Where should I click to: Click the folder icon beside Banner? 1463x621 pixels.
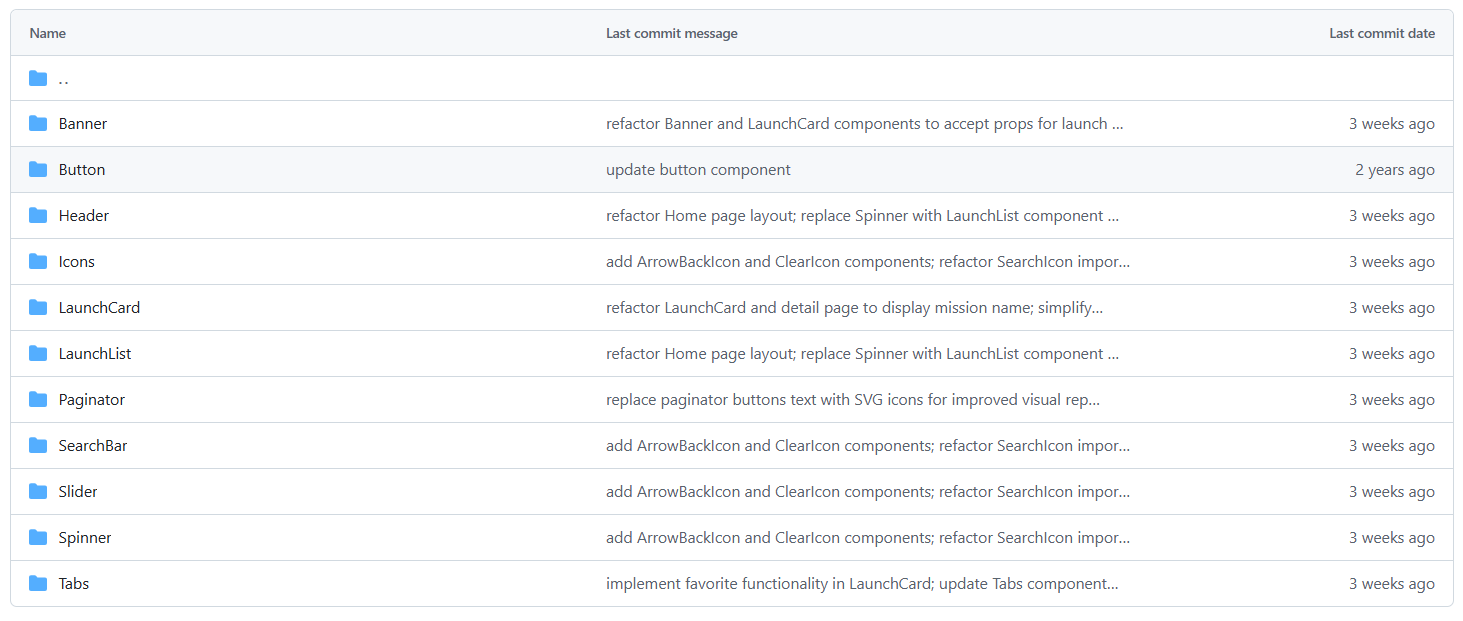click(x=38, y=124)
